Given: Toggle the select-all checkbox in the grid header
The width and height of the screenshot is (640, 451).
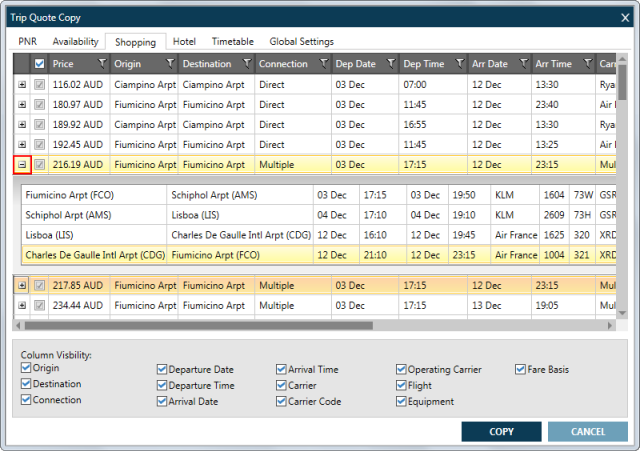Looking at the screenshot, I should tap(40, 64).
